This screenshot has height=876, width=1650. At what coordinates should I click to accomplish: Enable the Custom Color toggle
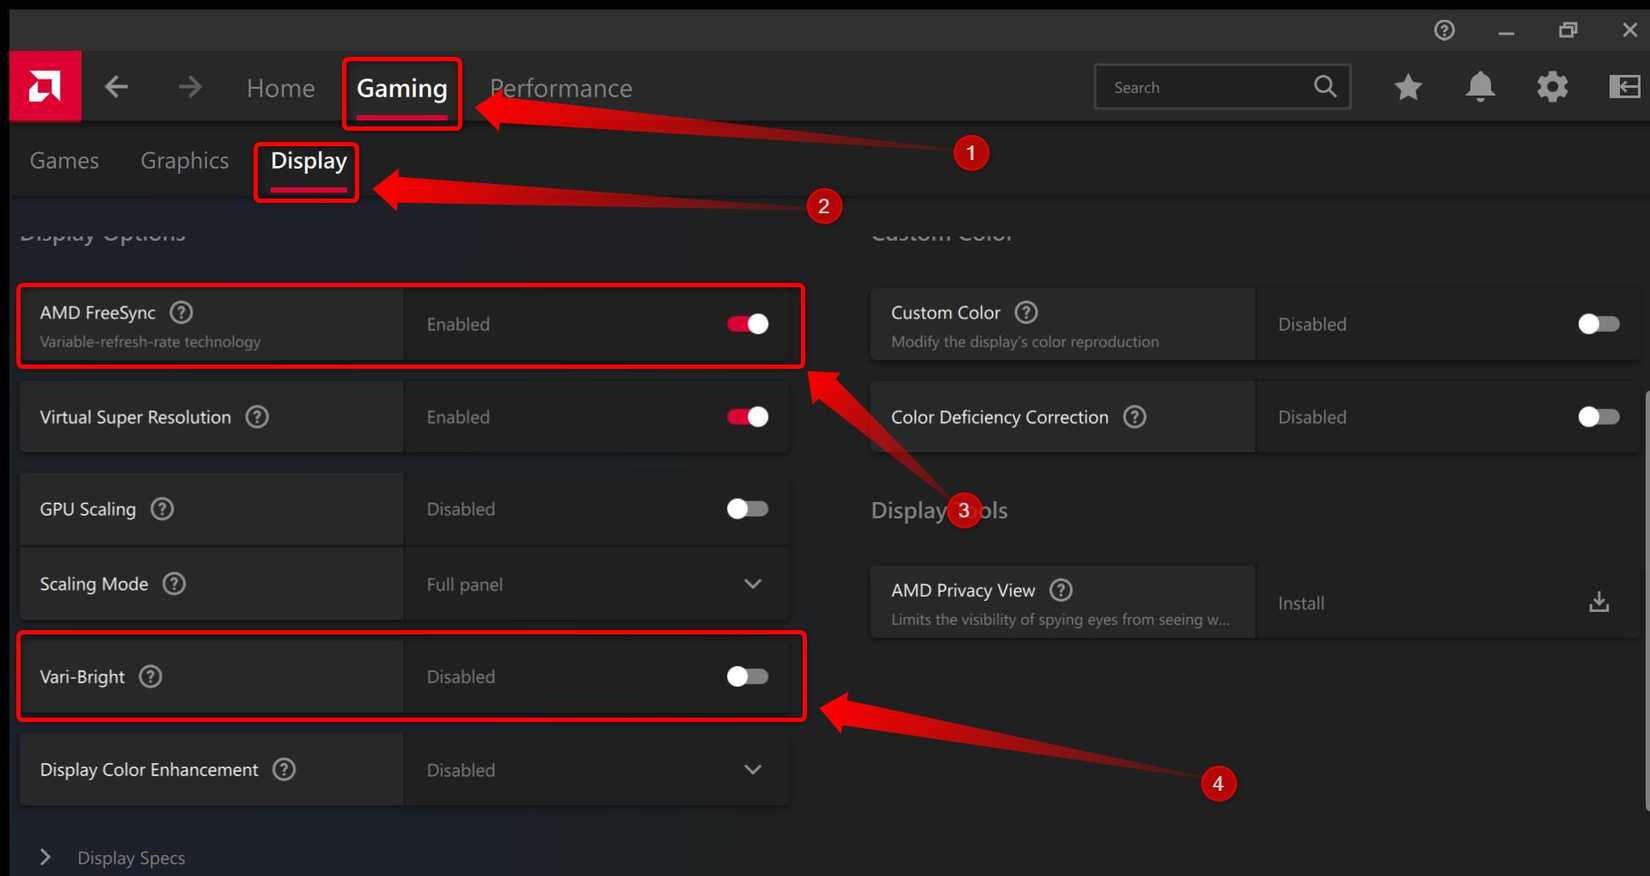tap(1599, 324)
